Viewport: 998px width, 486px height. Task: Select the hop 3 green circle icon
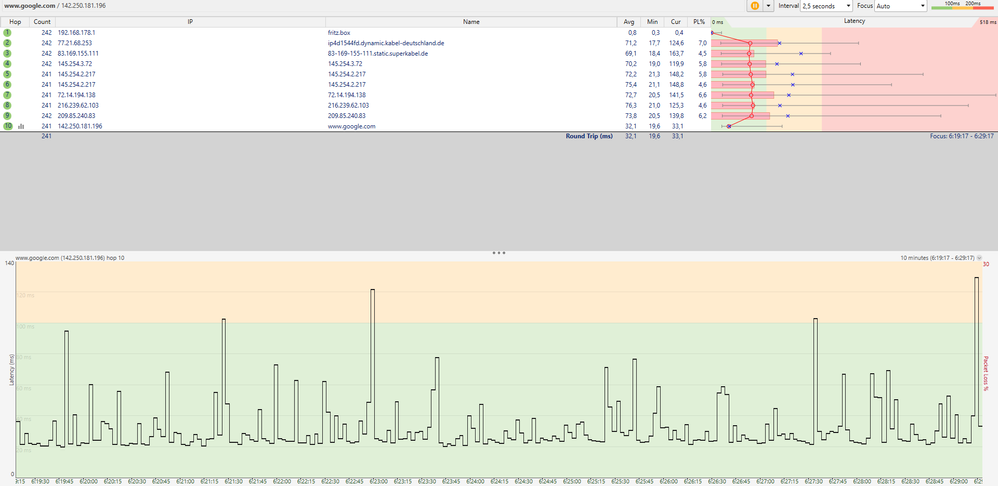pos(8,53)
